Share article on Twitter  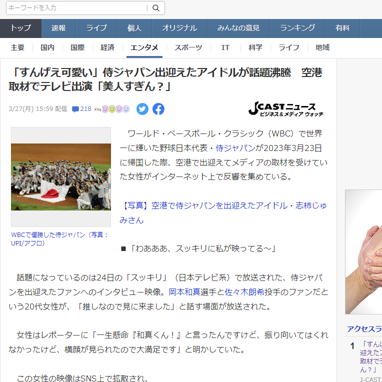[x=142, y=109]
